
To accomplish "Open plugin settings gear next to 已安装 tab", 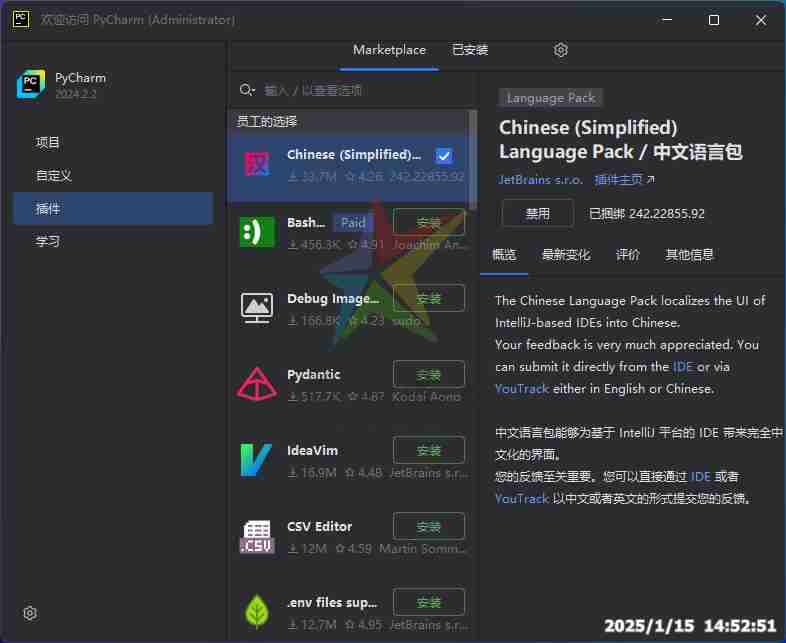I will click(x=560, y=50).
